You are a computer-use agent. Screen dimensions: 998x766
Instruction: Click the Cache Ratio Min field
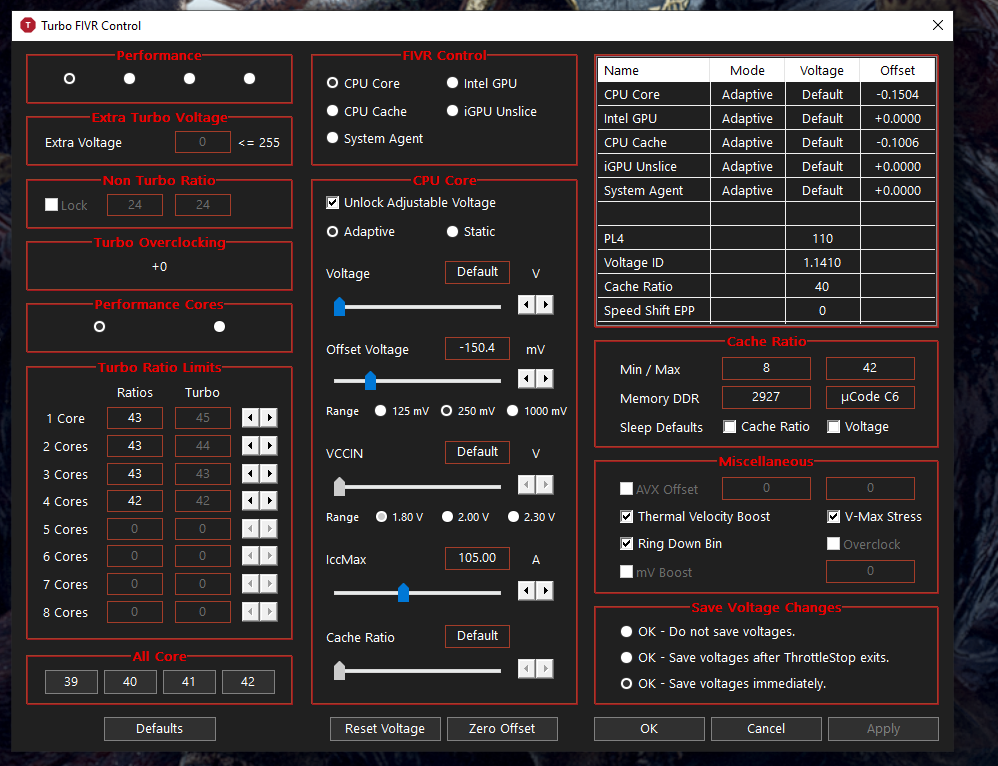point(766,369)
